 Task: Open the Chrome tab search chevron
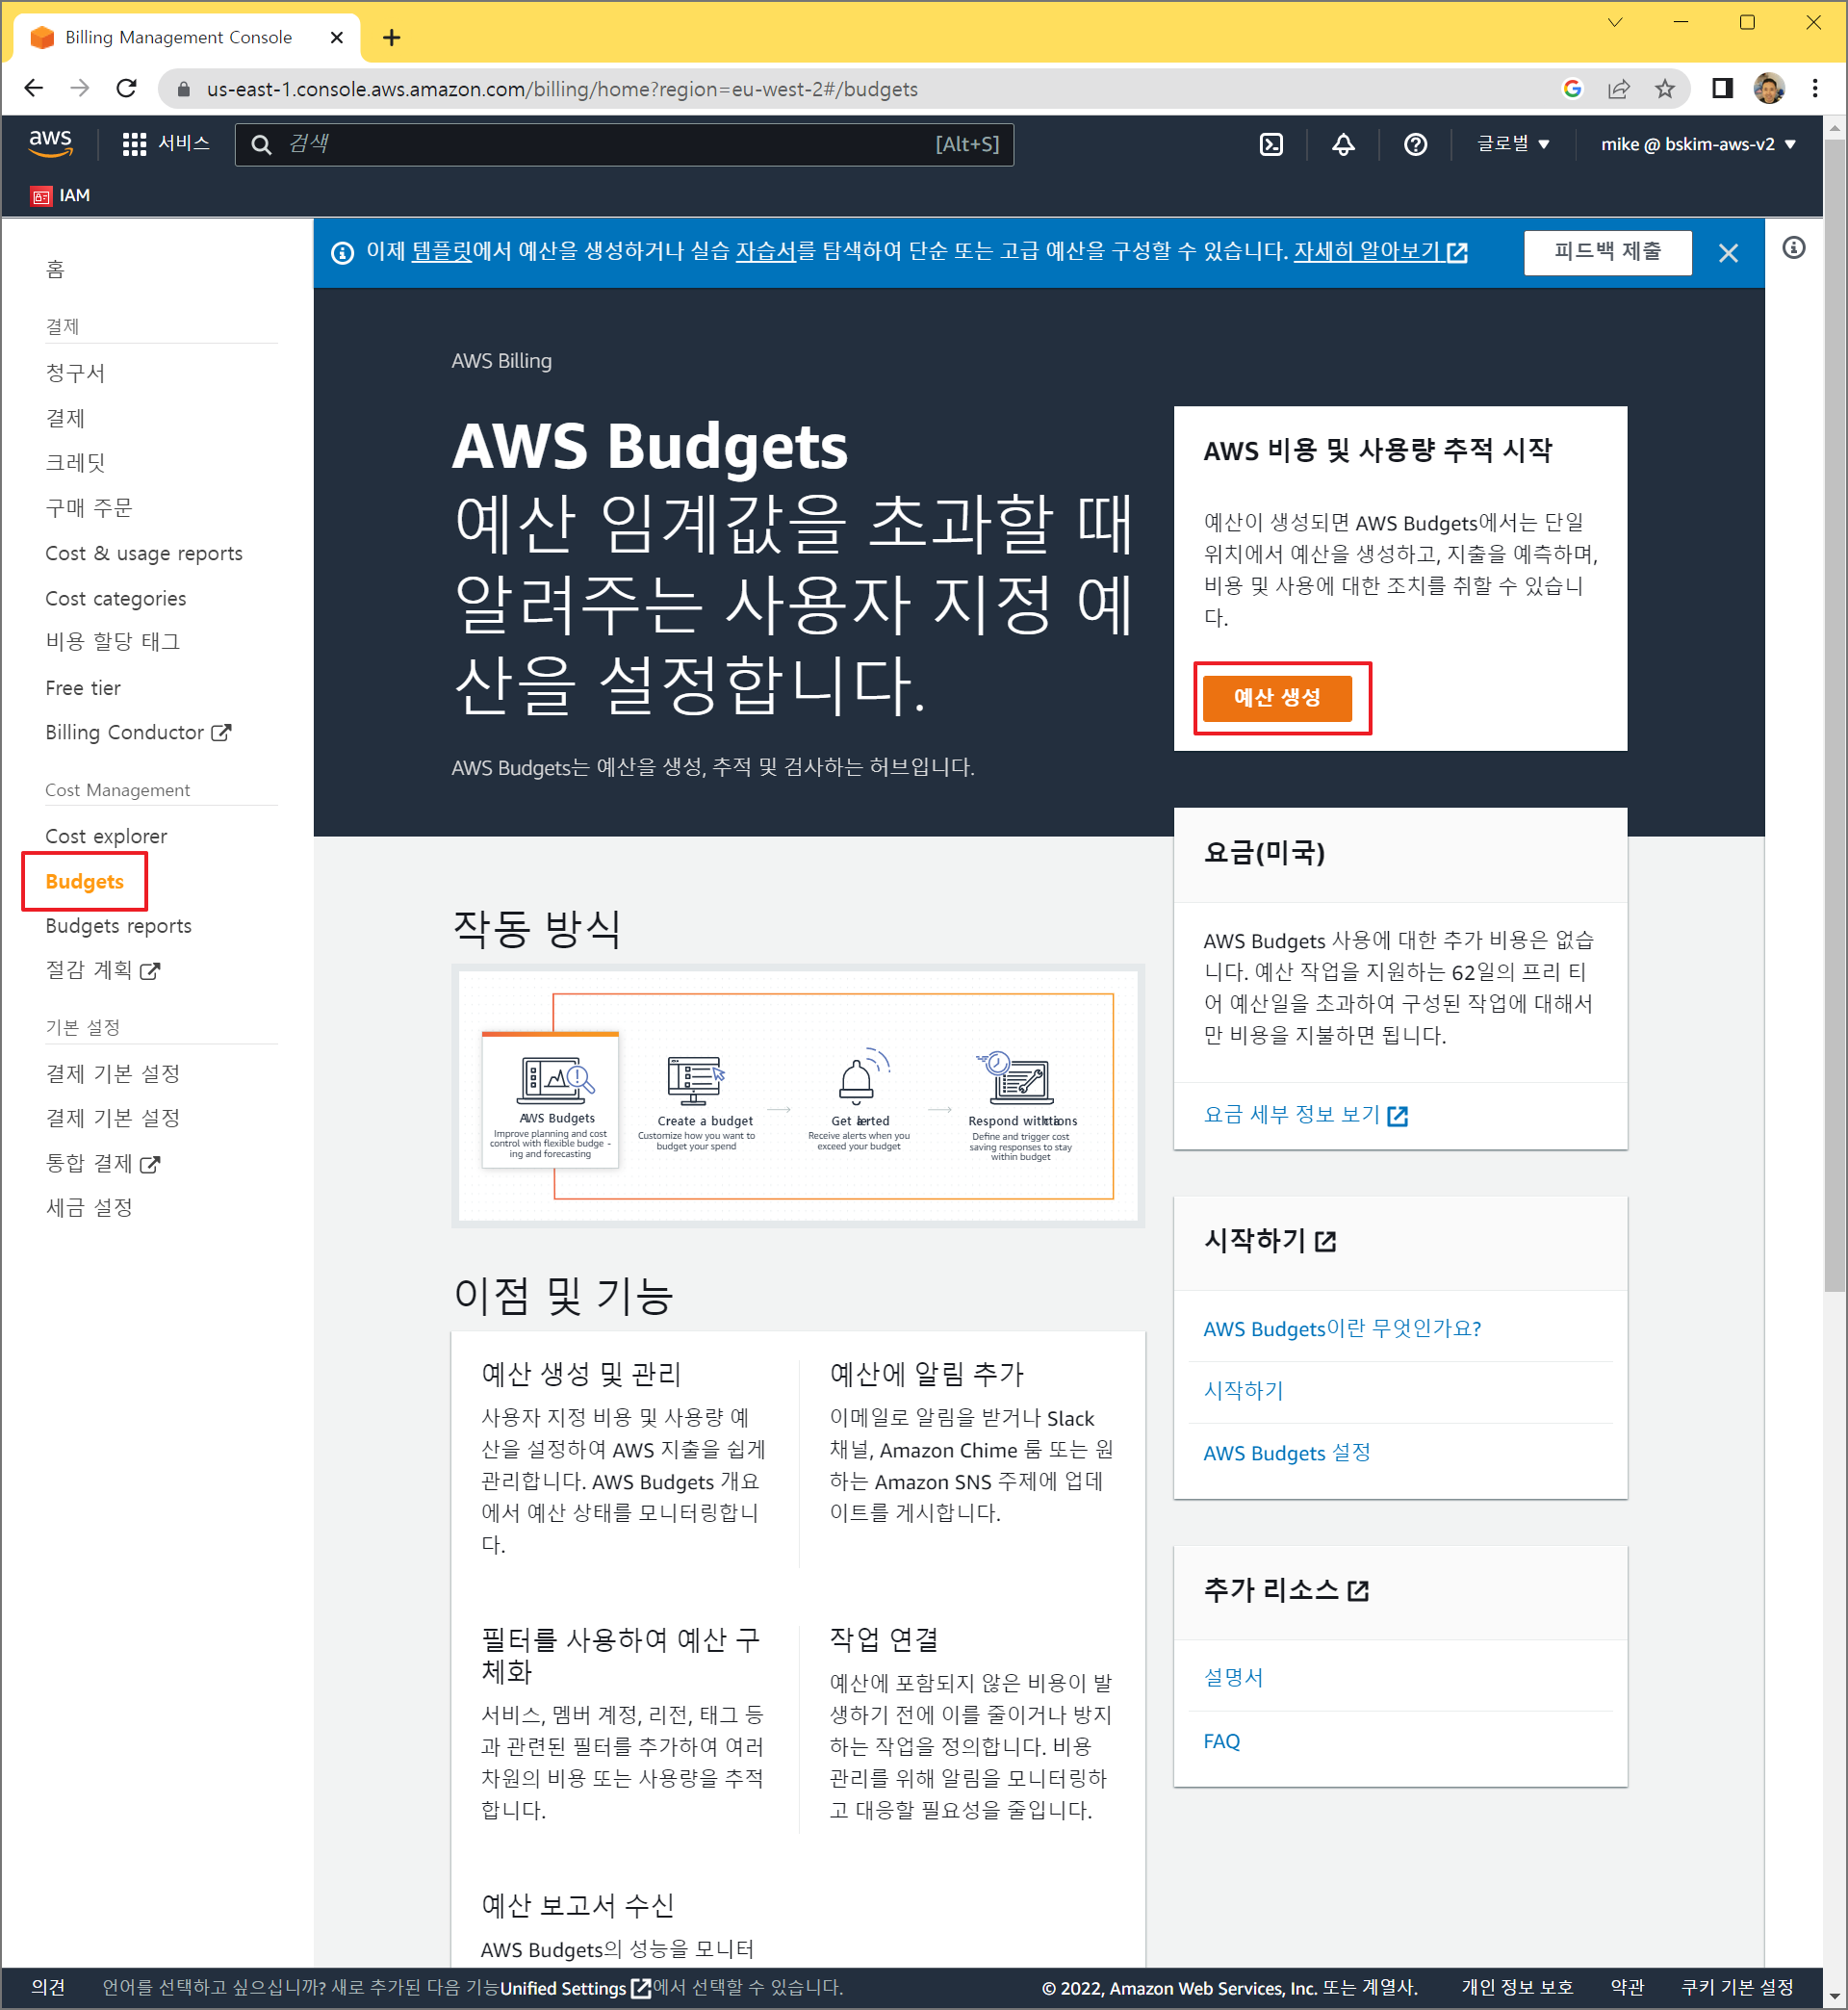pos(1615,23)
